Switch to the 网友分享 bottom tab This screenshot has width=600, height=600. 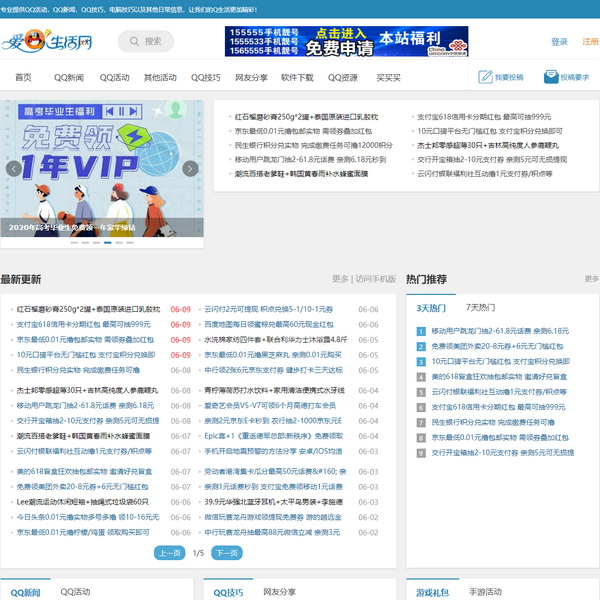[x=279, y=592]
